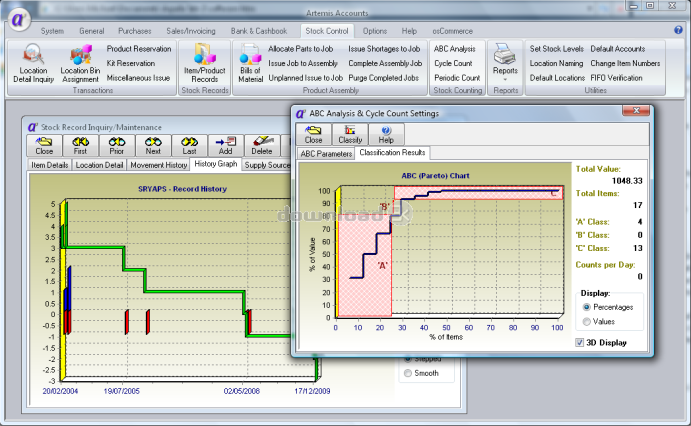Open Help in ABC Analysis dialog

[x=386, y=135]
